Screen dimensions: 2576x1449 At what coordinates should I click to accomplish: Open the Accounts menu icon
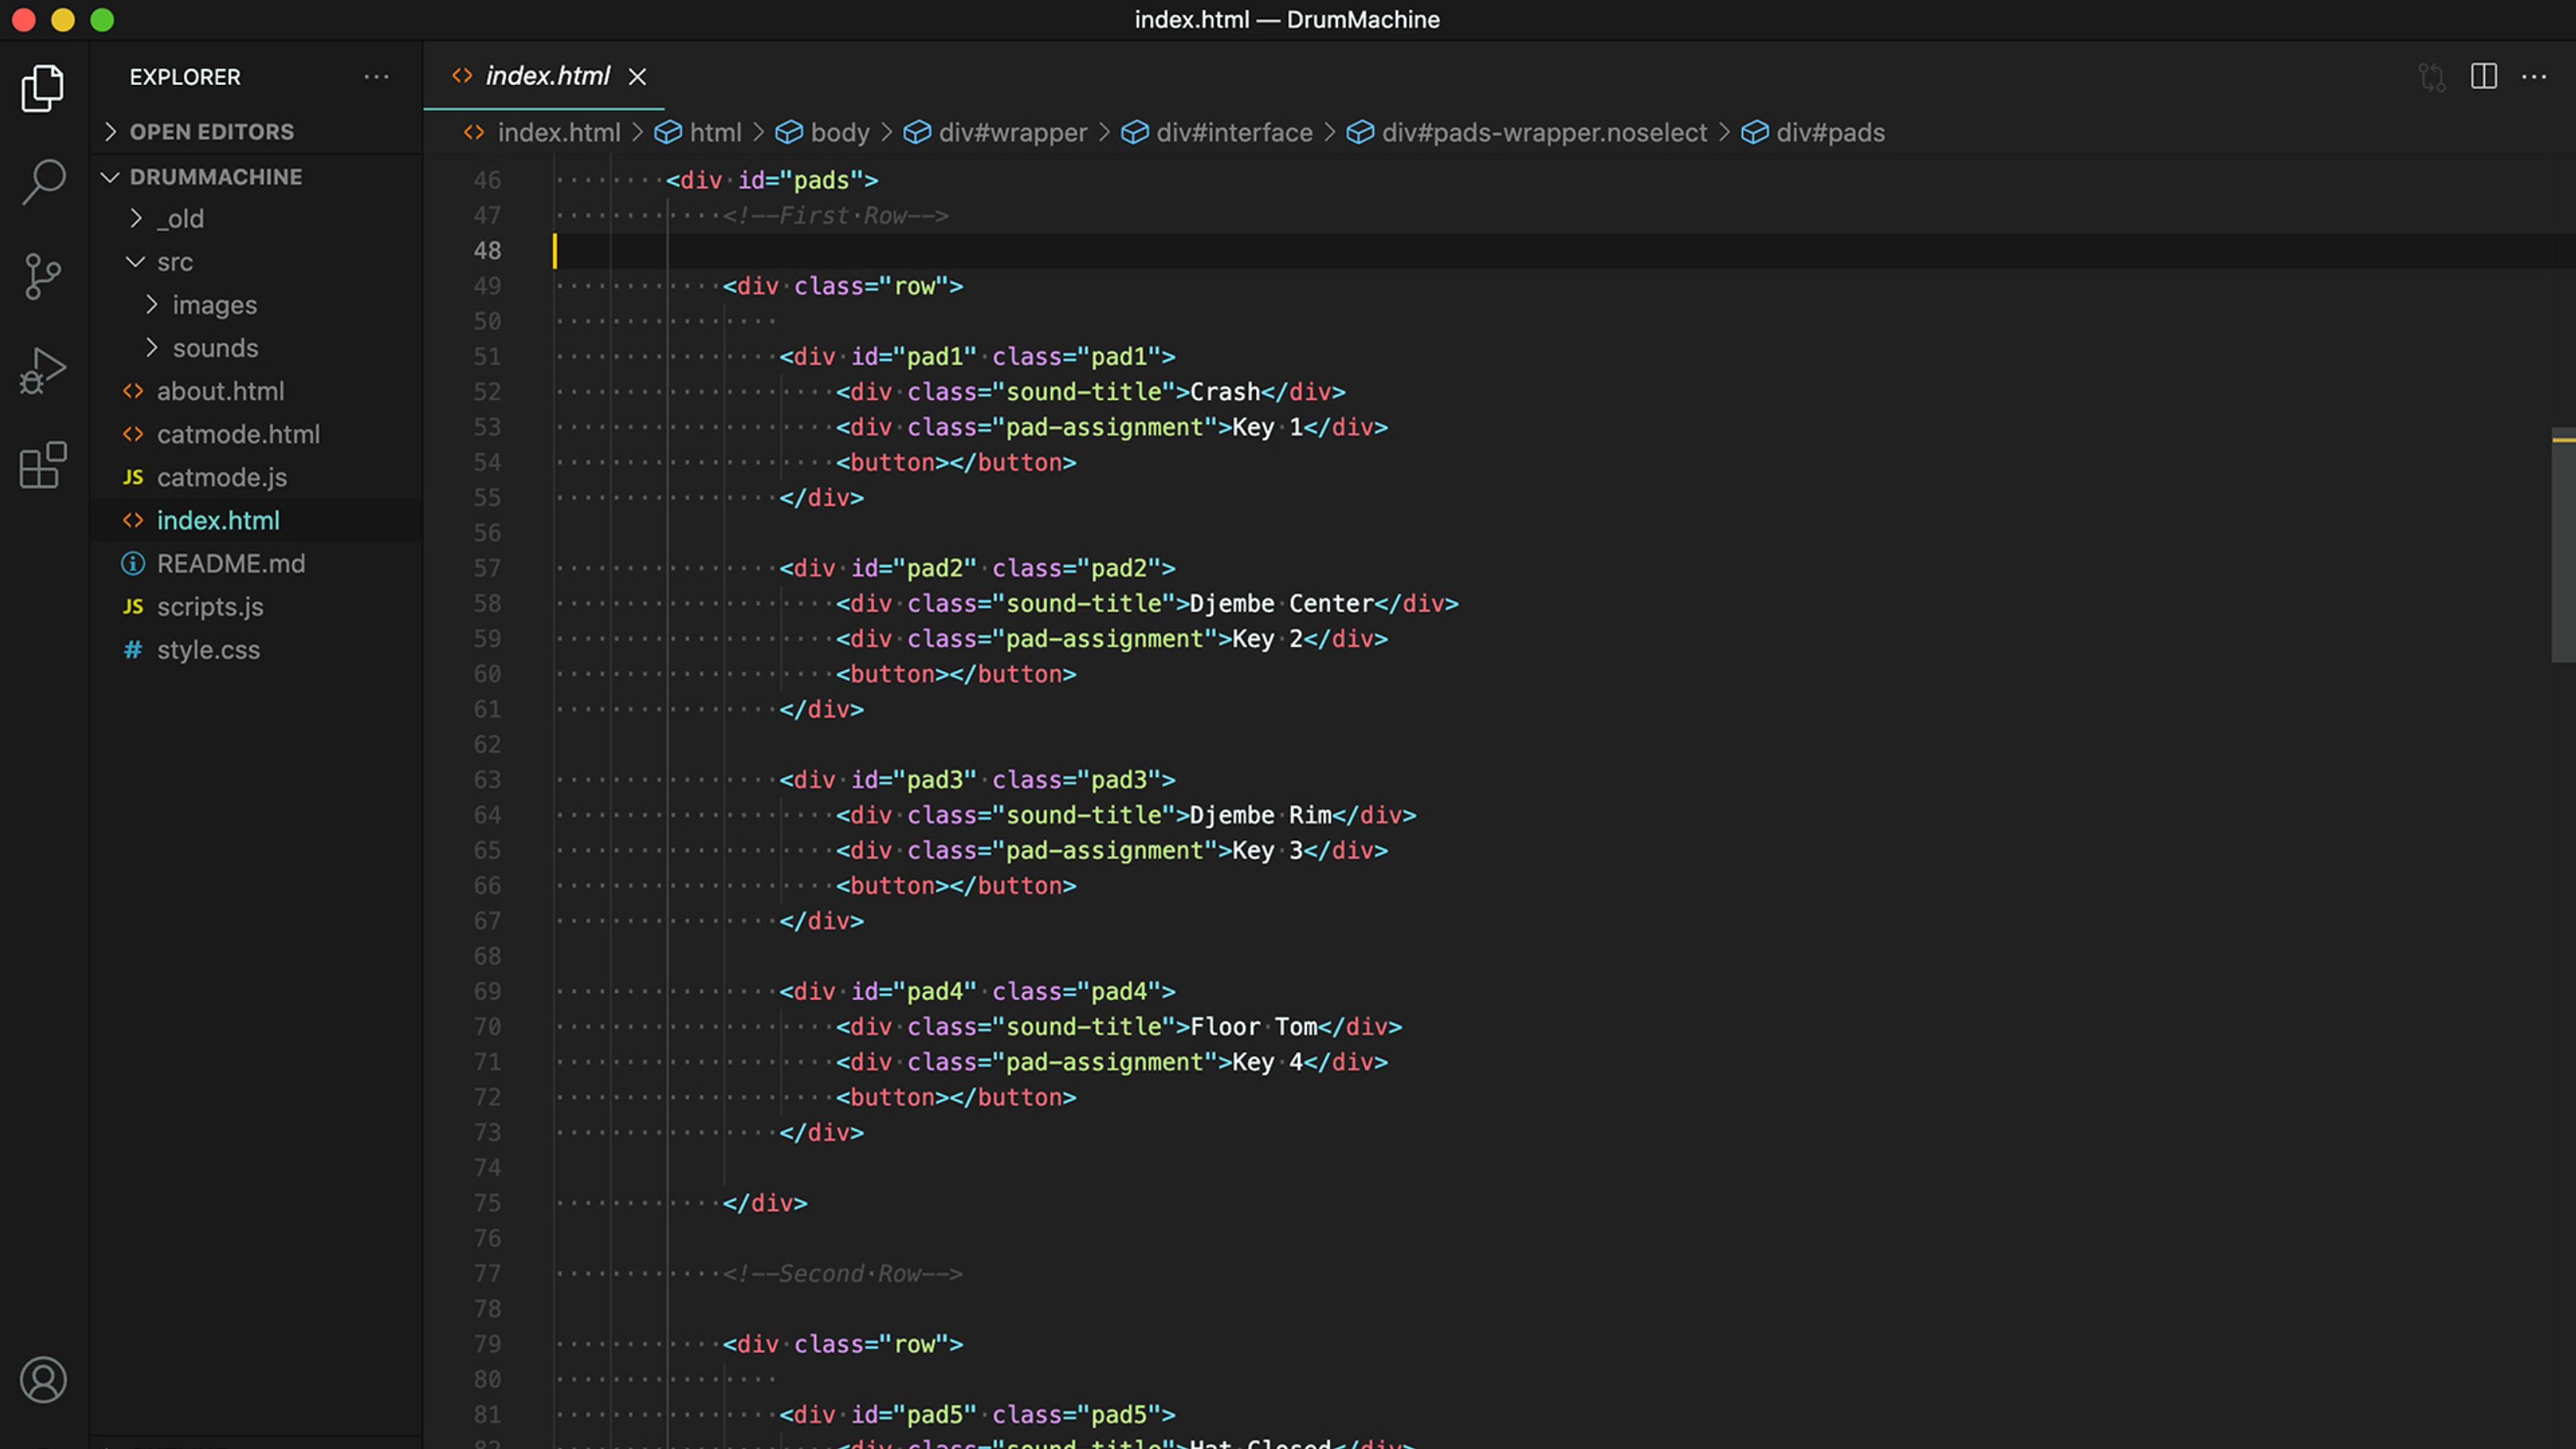pos(42,1379)
